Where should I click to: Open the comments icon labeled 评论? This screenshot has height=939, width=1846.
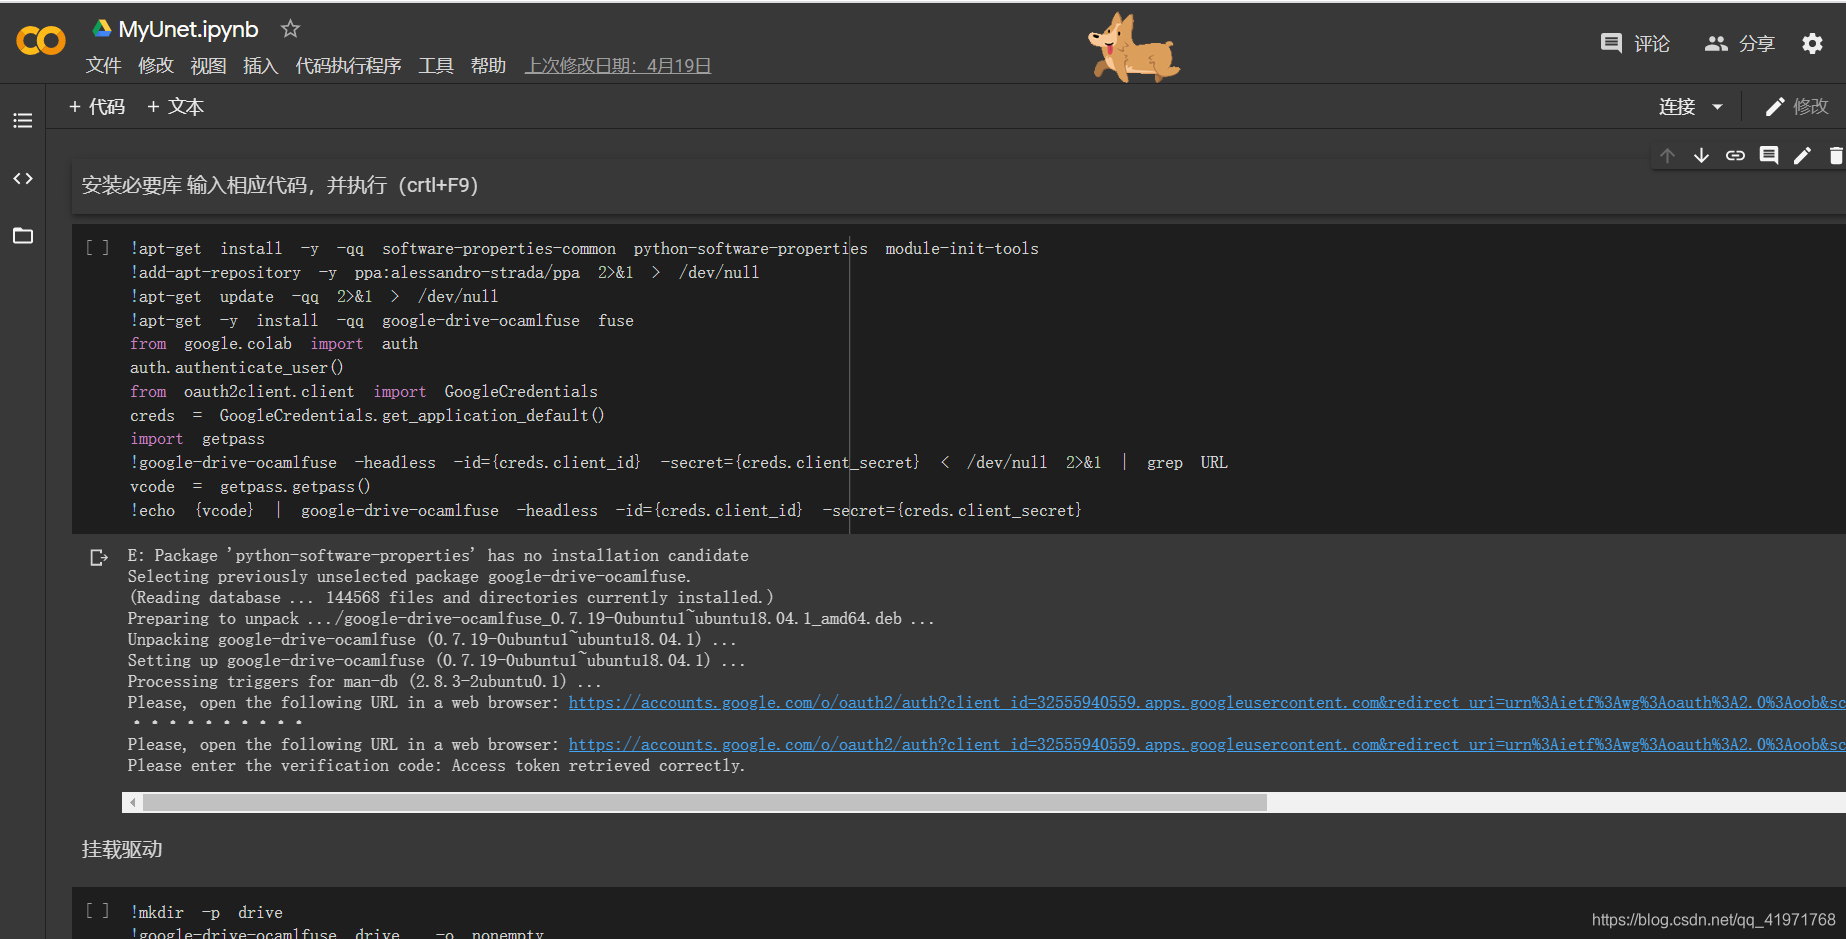tap(1635, 43)
